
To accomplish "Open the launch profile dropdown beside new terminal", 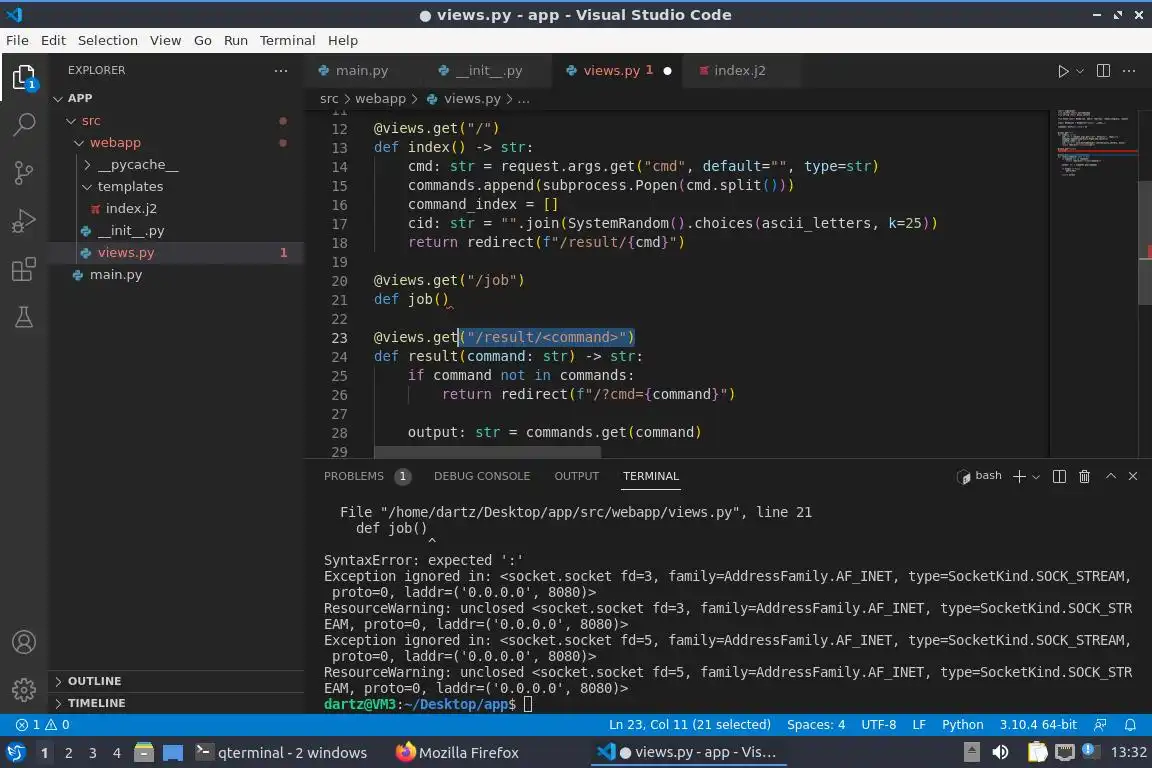I will click(1036, 477).
